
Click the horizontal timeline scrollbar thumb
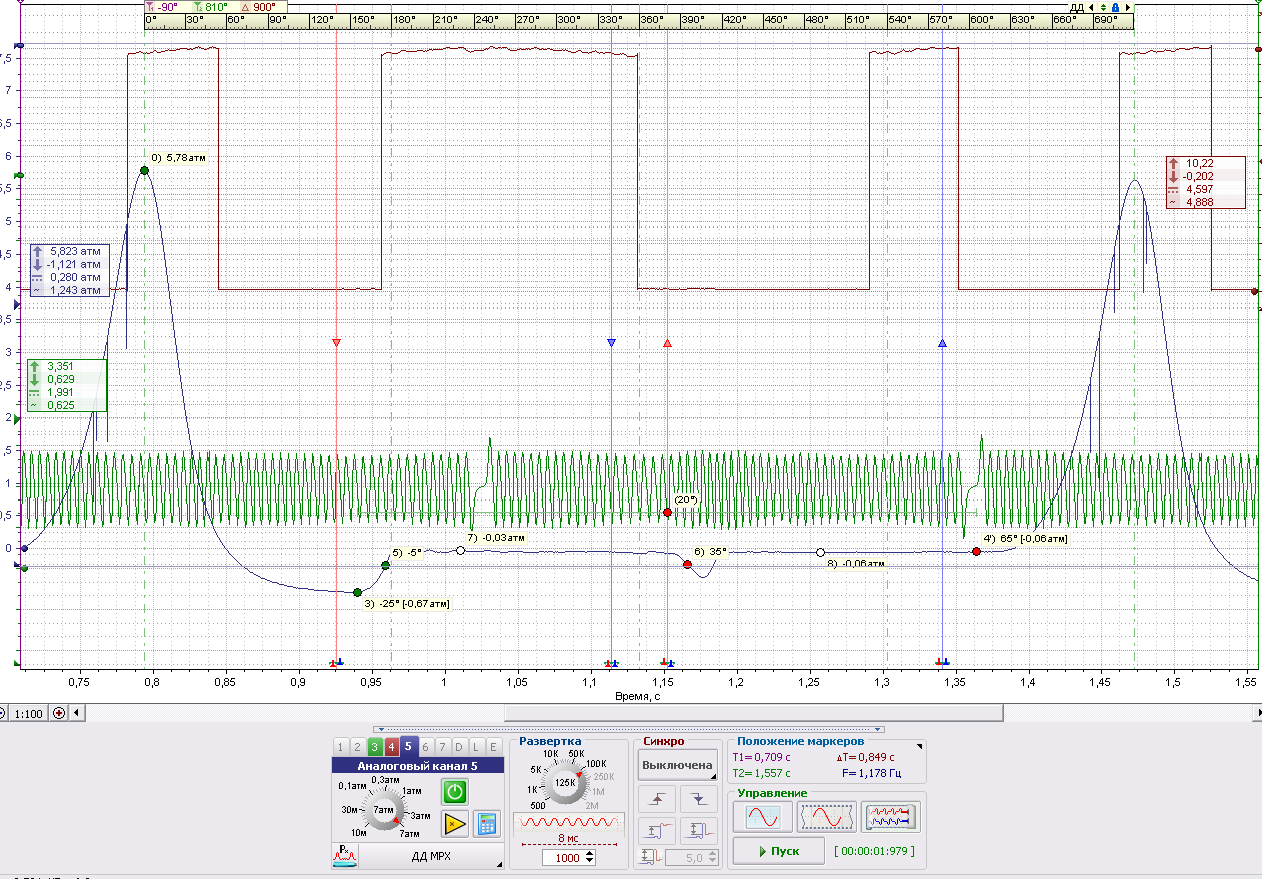tap(754, 713)
